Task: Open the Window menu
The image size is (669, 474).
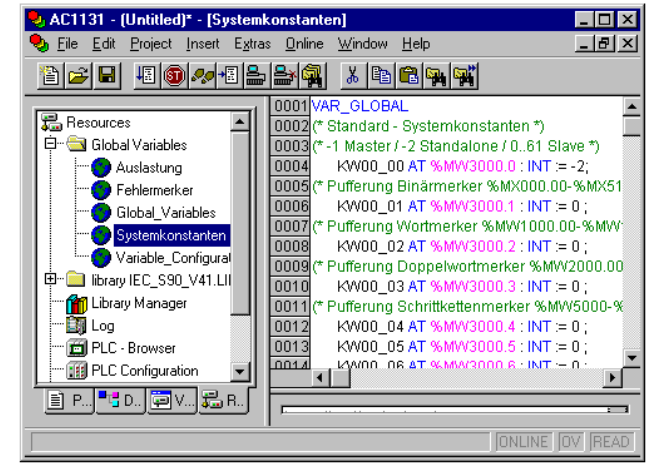Action: click(362, 44)
